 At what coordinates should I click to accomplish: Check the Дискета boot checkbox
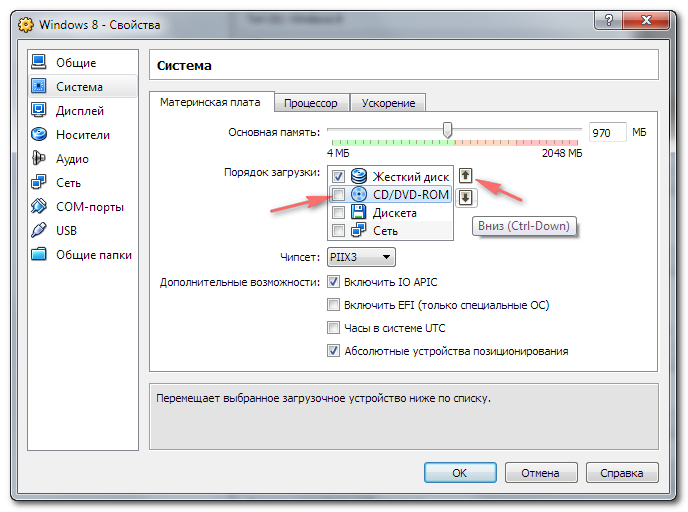pyautogui.click(x=338, y=212)
